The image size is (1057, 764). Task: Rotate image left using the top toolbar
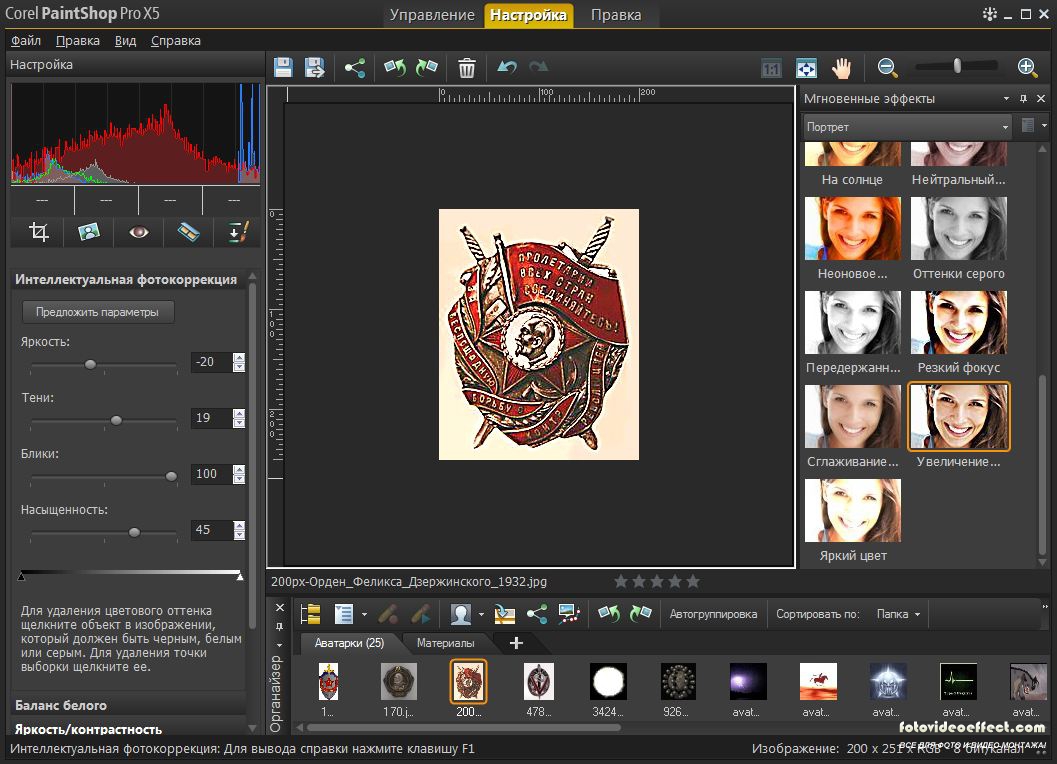[x=395, y=67]
